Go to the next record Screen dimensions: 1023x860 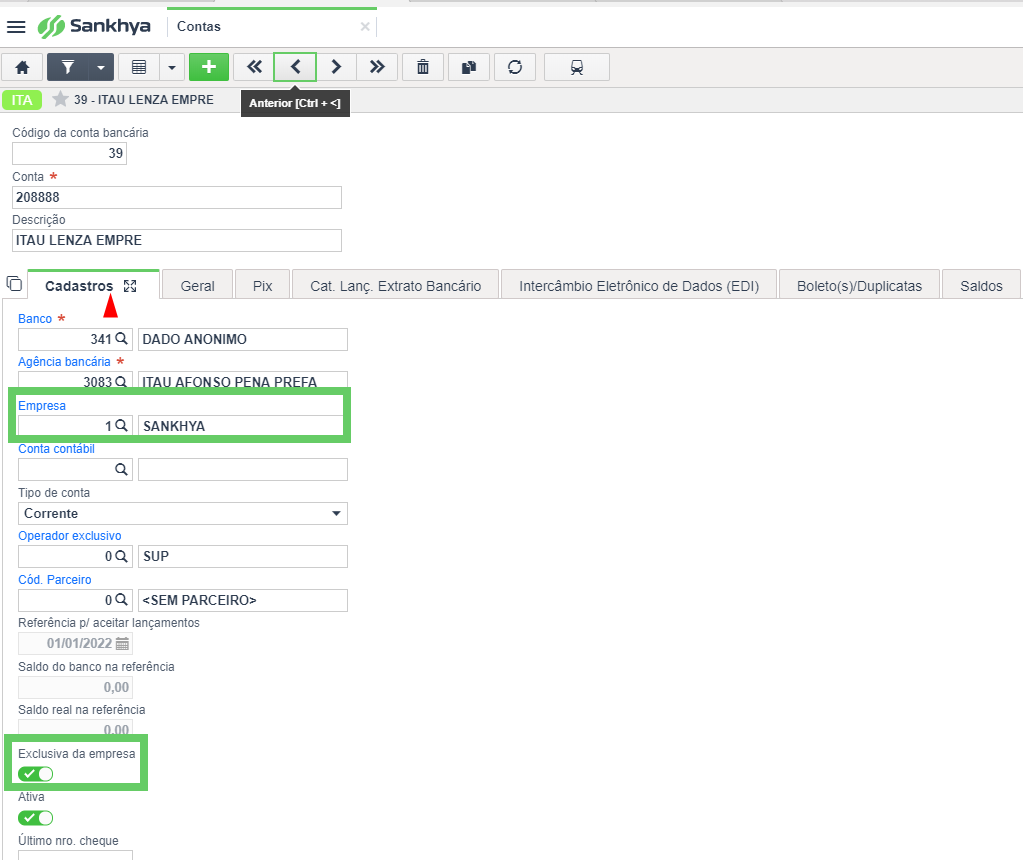[x=336, y=67]
